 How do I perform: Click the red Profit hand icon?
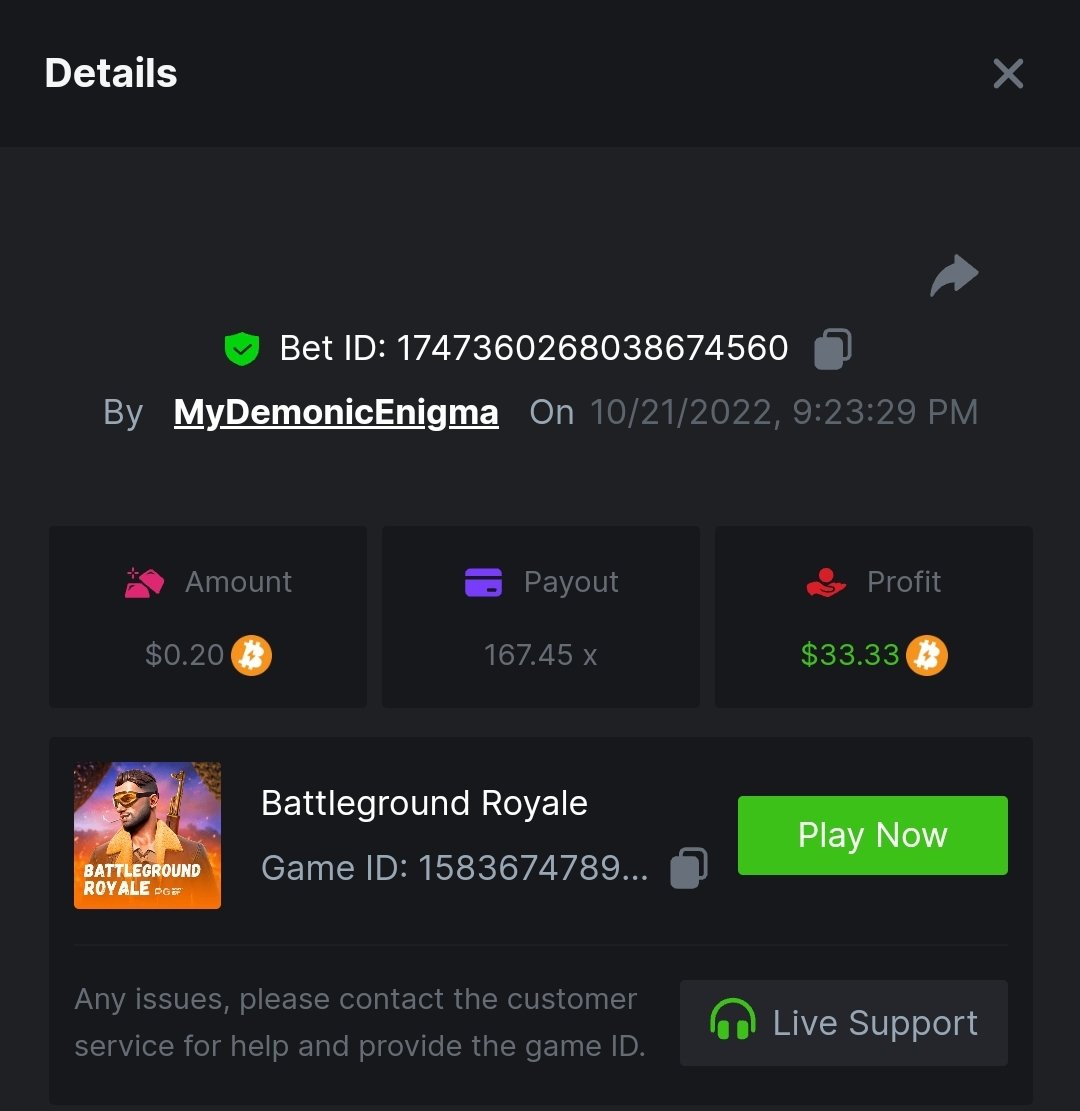coord(826,582)
